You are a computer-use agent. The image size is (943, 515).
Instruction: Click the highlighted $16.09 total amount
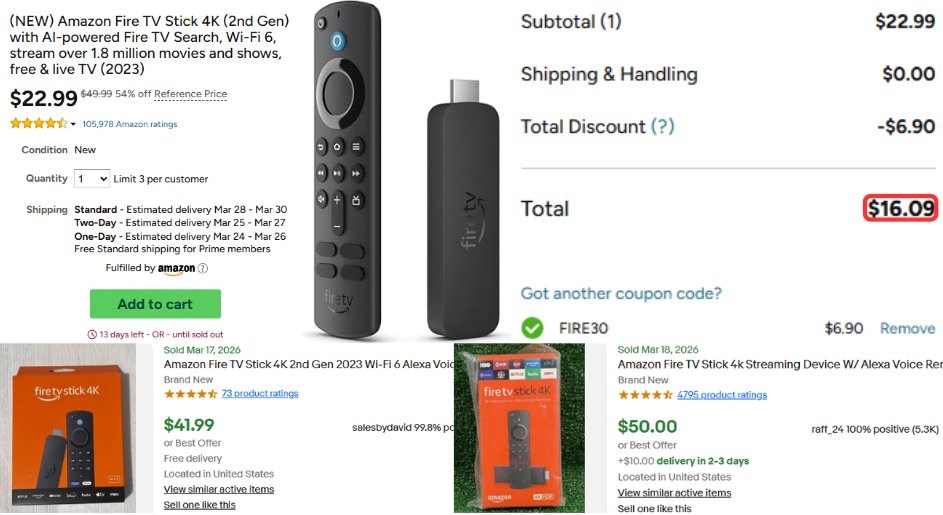pos(900,208)
